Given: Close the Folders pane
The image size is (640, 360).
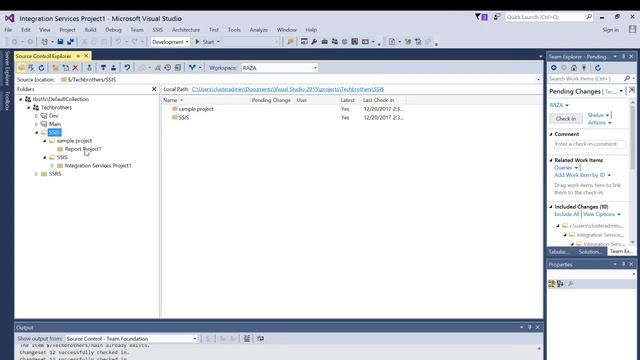Looking at the screenshot, I should click(154, 89).
